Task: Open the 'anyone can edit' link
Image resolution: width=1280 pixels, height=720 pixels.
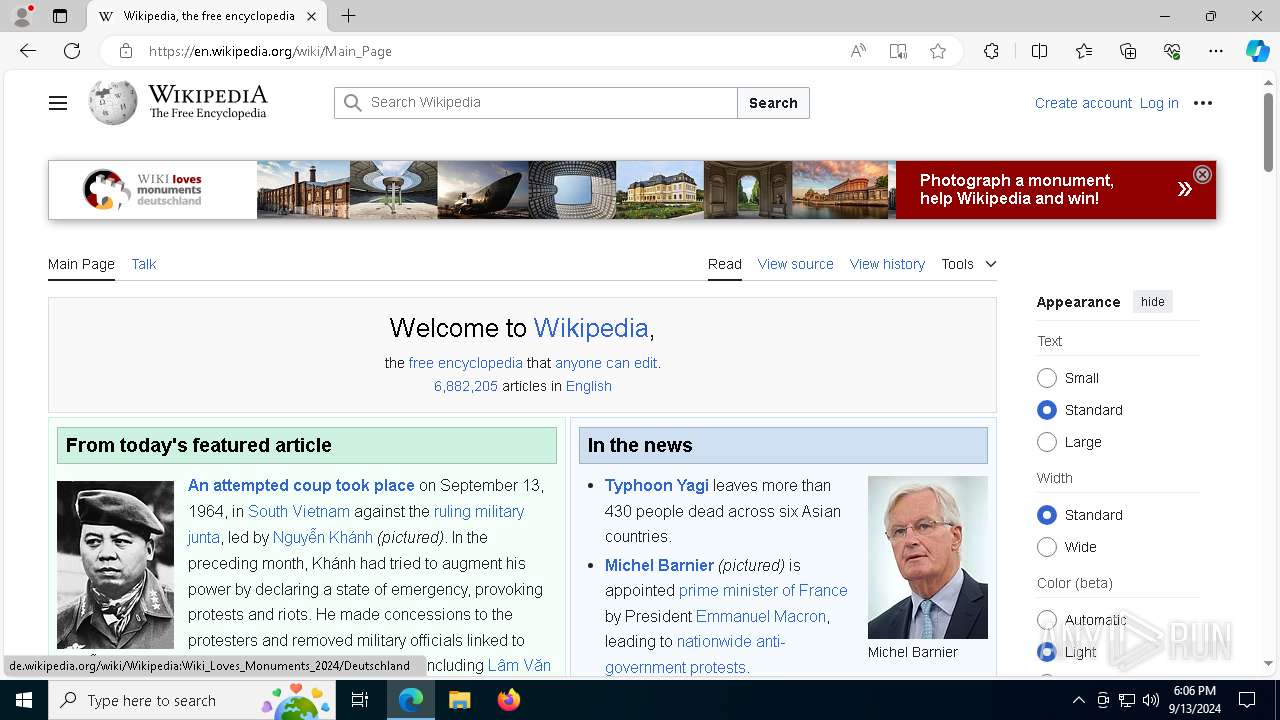Action: coord(606,363)
